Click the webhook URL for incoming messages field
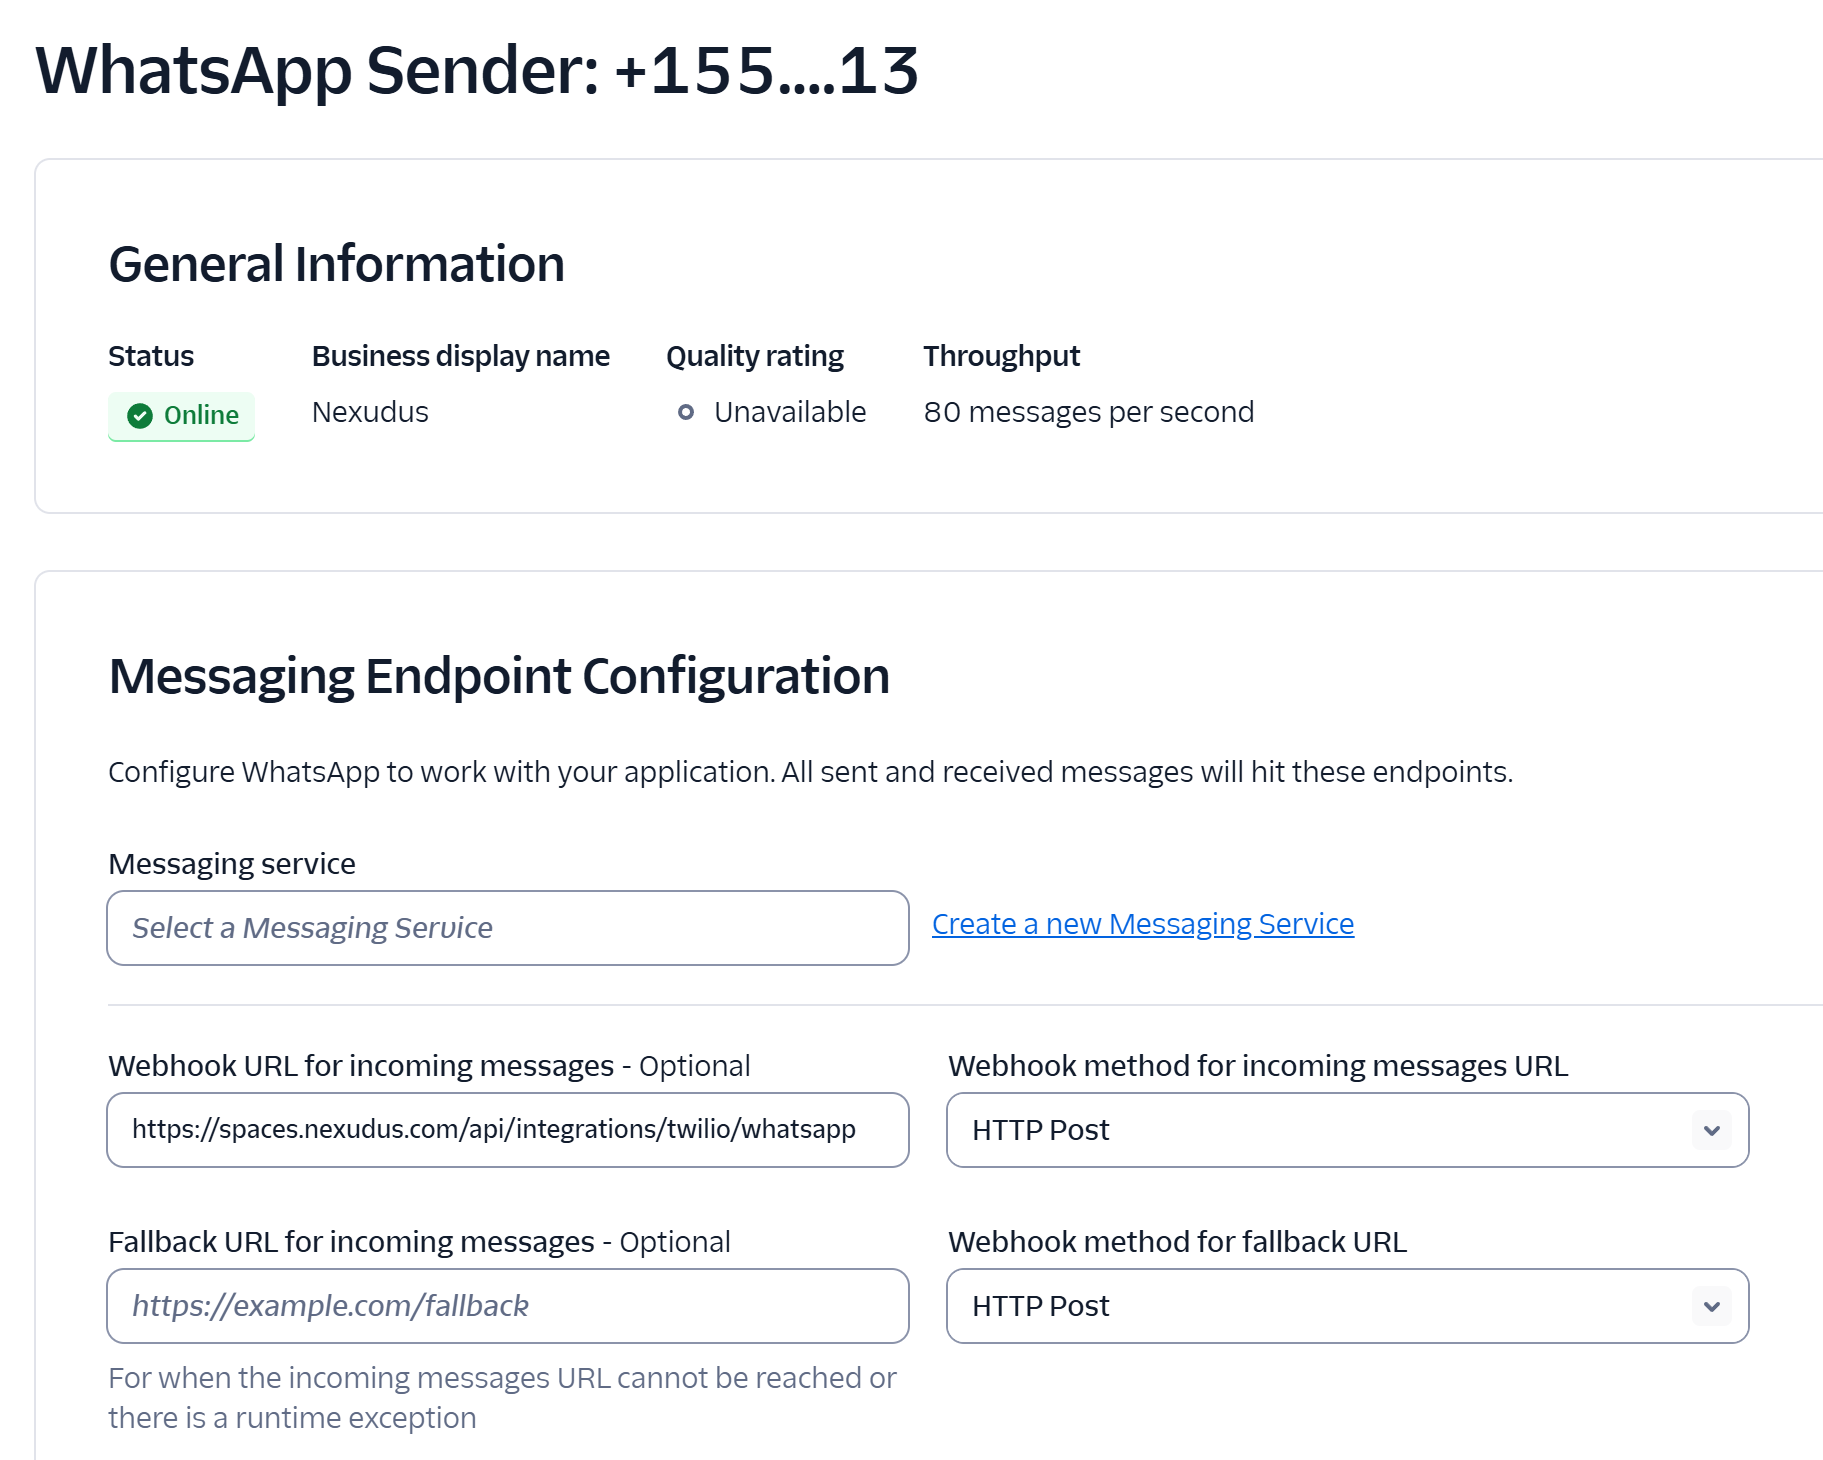This screenshot has height=1460, width=1823. coord(508,1131)
